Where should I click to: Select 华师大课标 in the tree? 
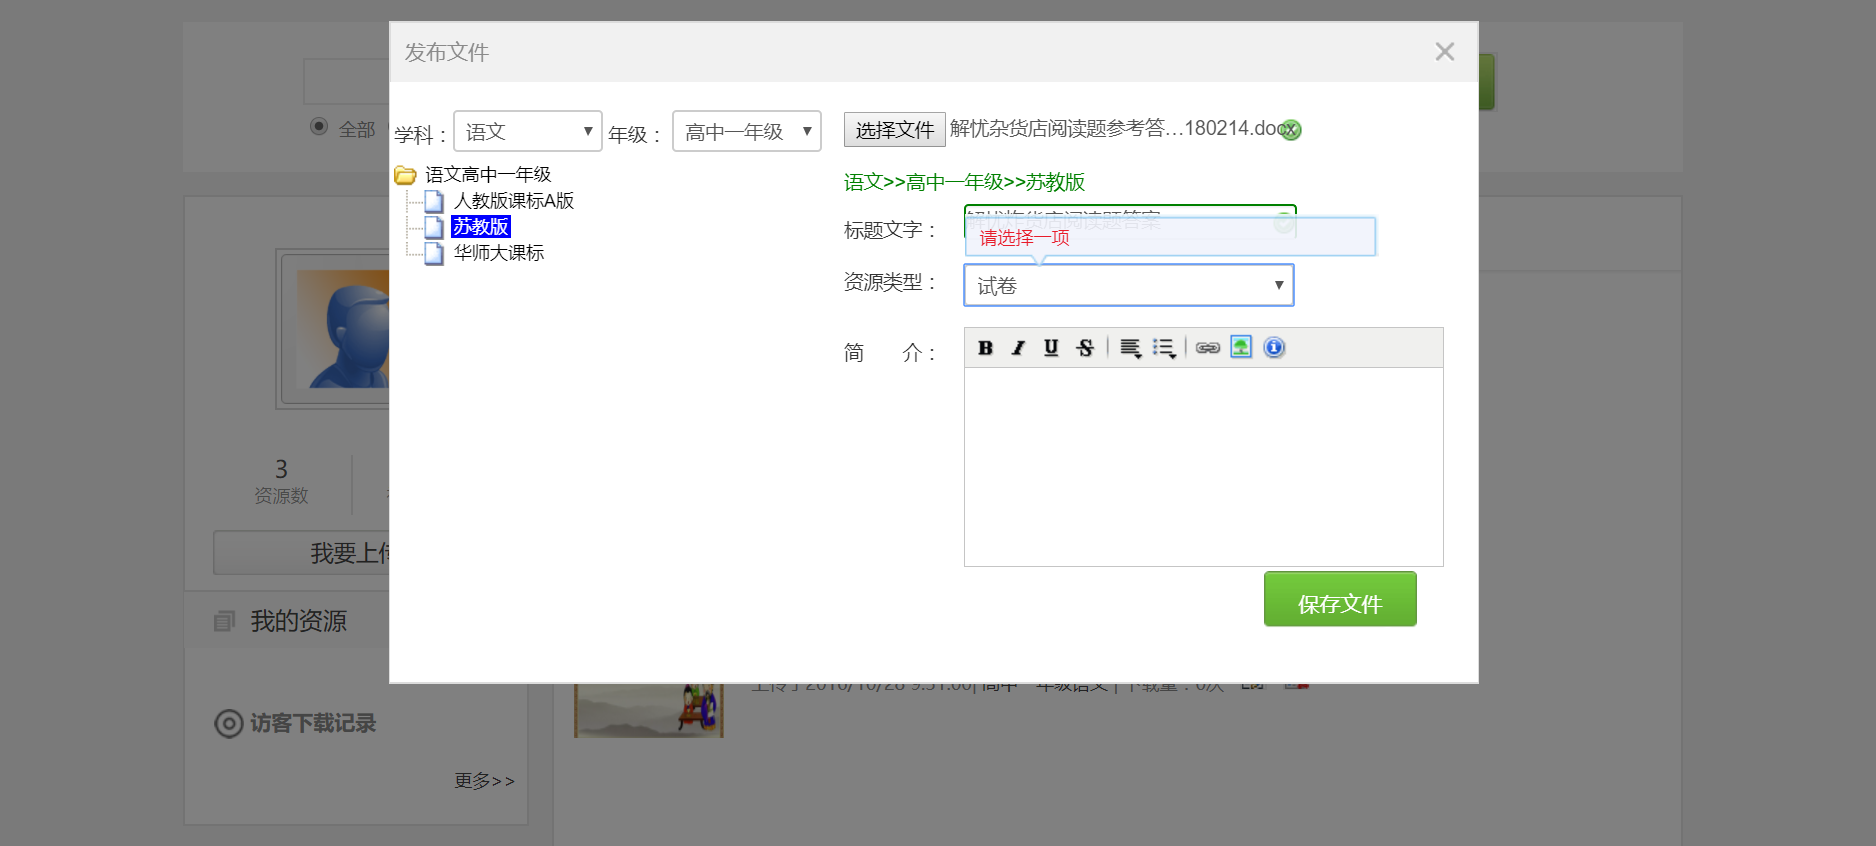tap(498, 253)
